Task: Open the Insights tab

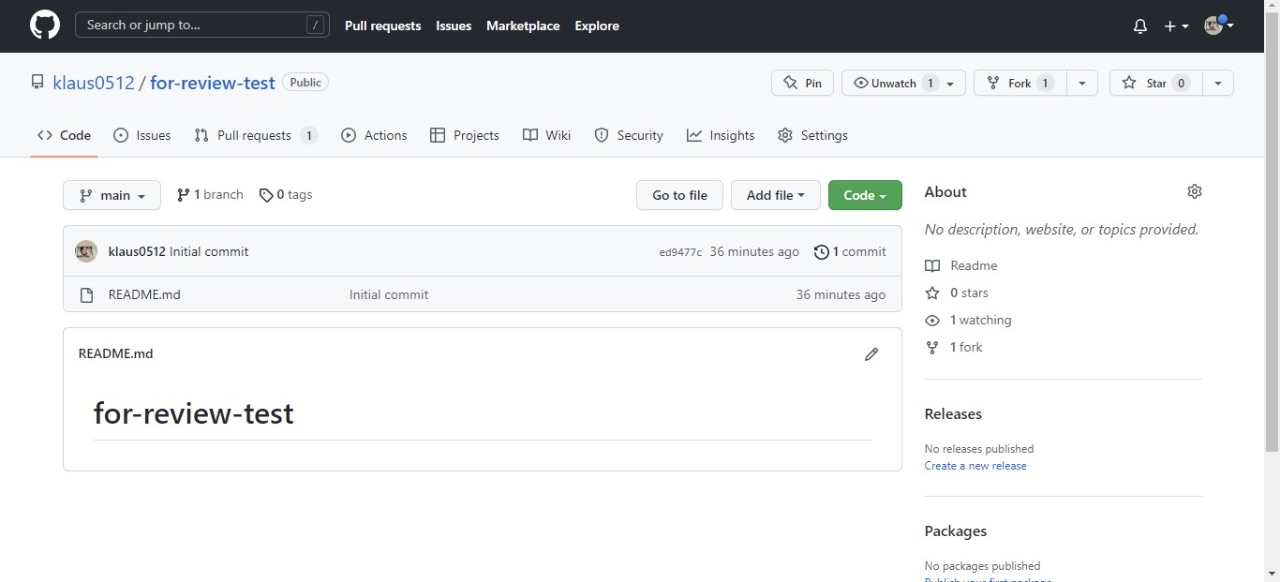Action: click(x=721, y=135)
